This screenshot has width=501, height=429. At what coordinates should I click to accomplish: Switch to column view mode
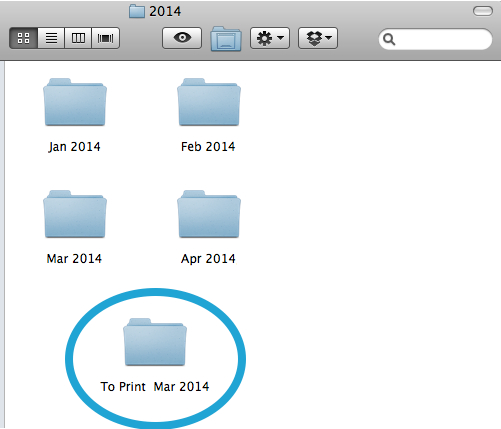[78, 38]
